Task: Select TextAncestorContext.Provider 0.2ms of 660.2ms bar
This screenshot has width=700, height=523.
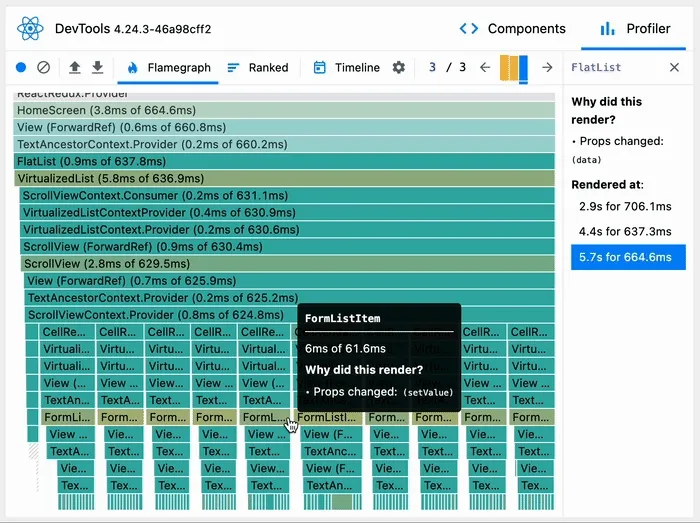Action: (284, 144)
